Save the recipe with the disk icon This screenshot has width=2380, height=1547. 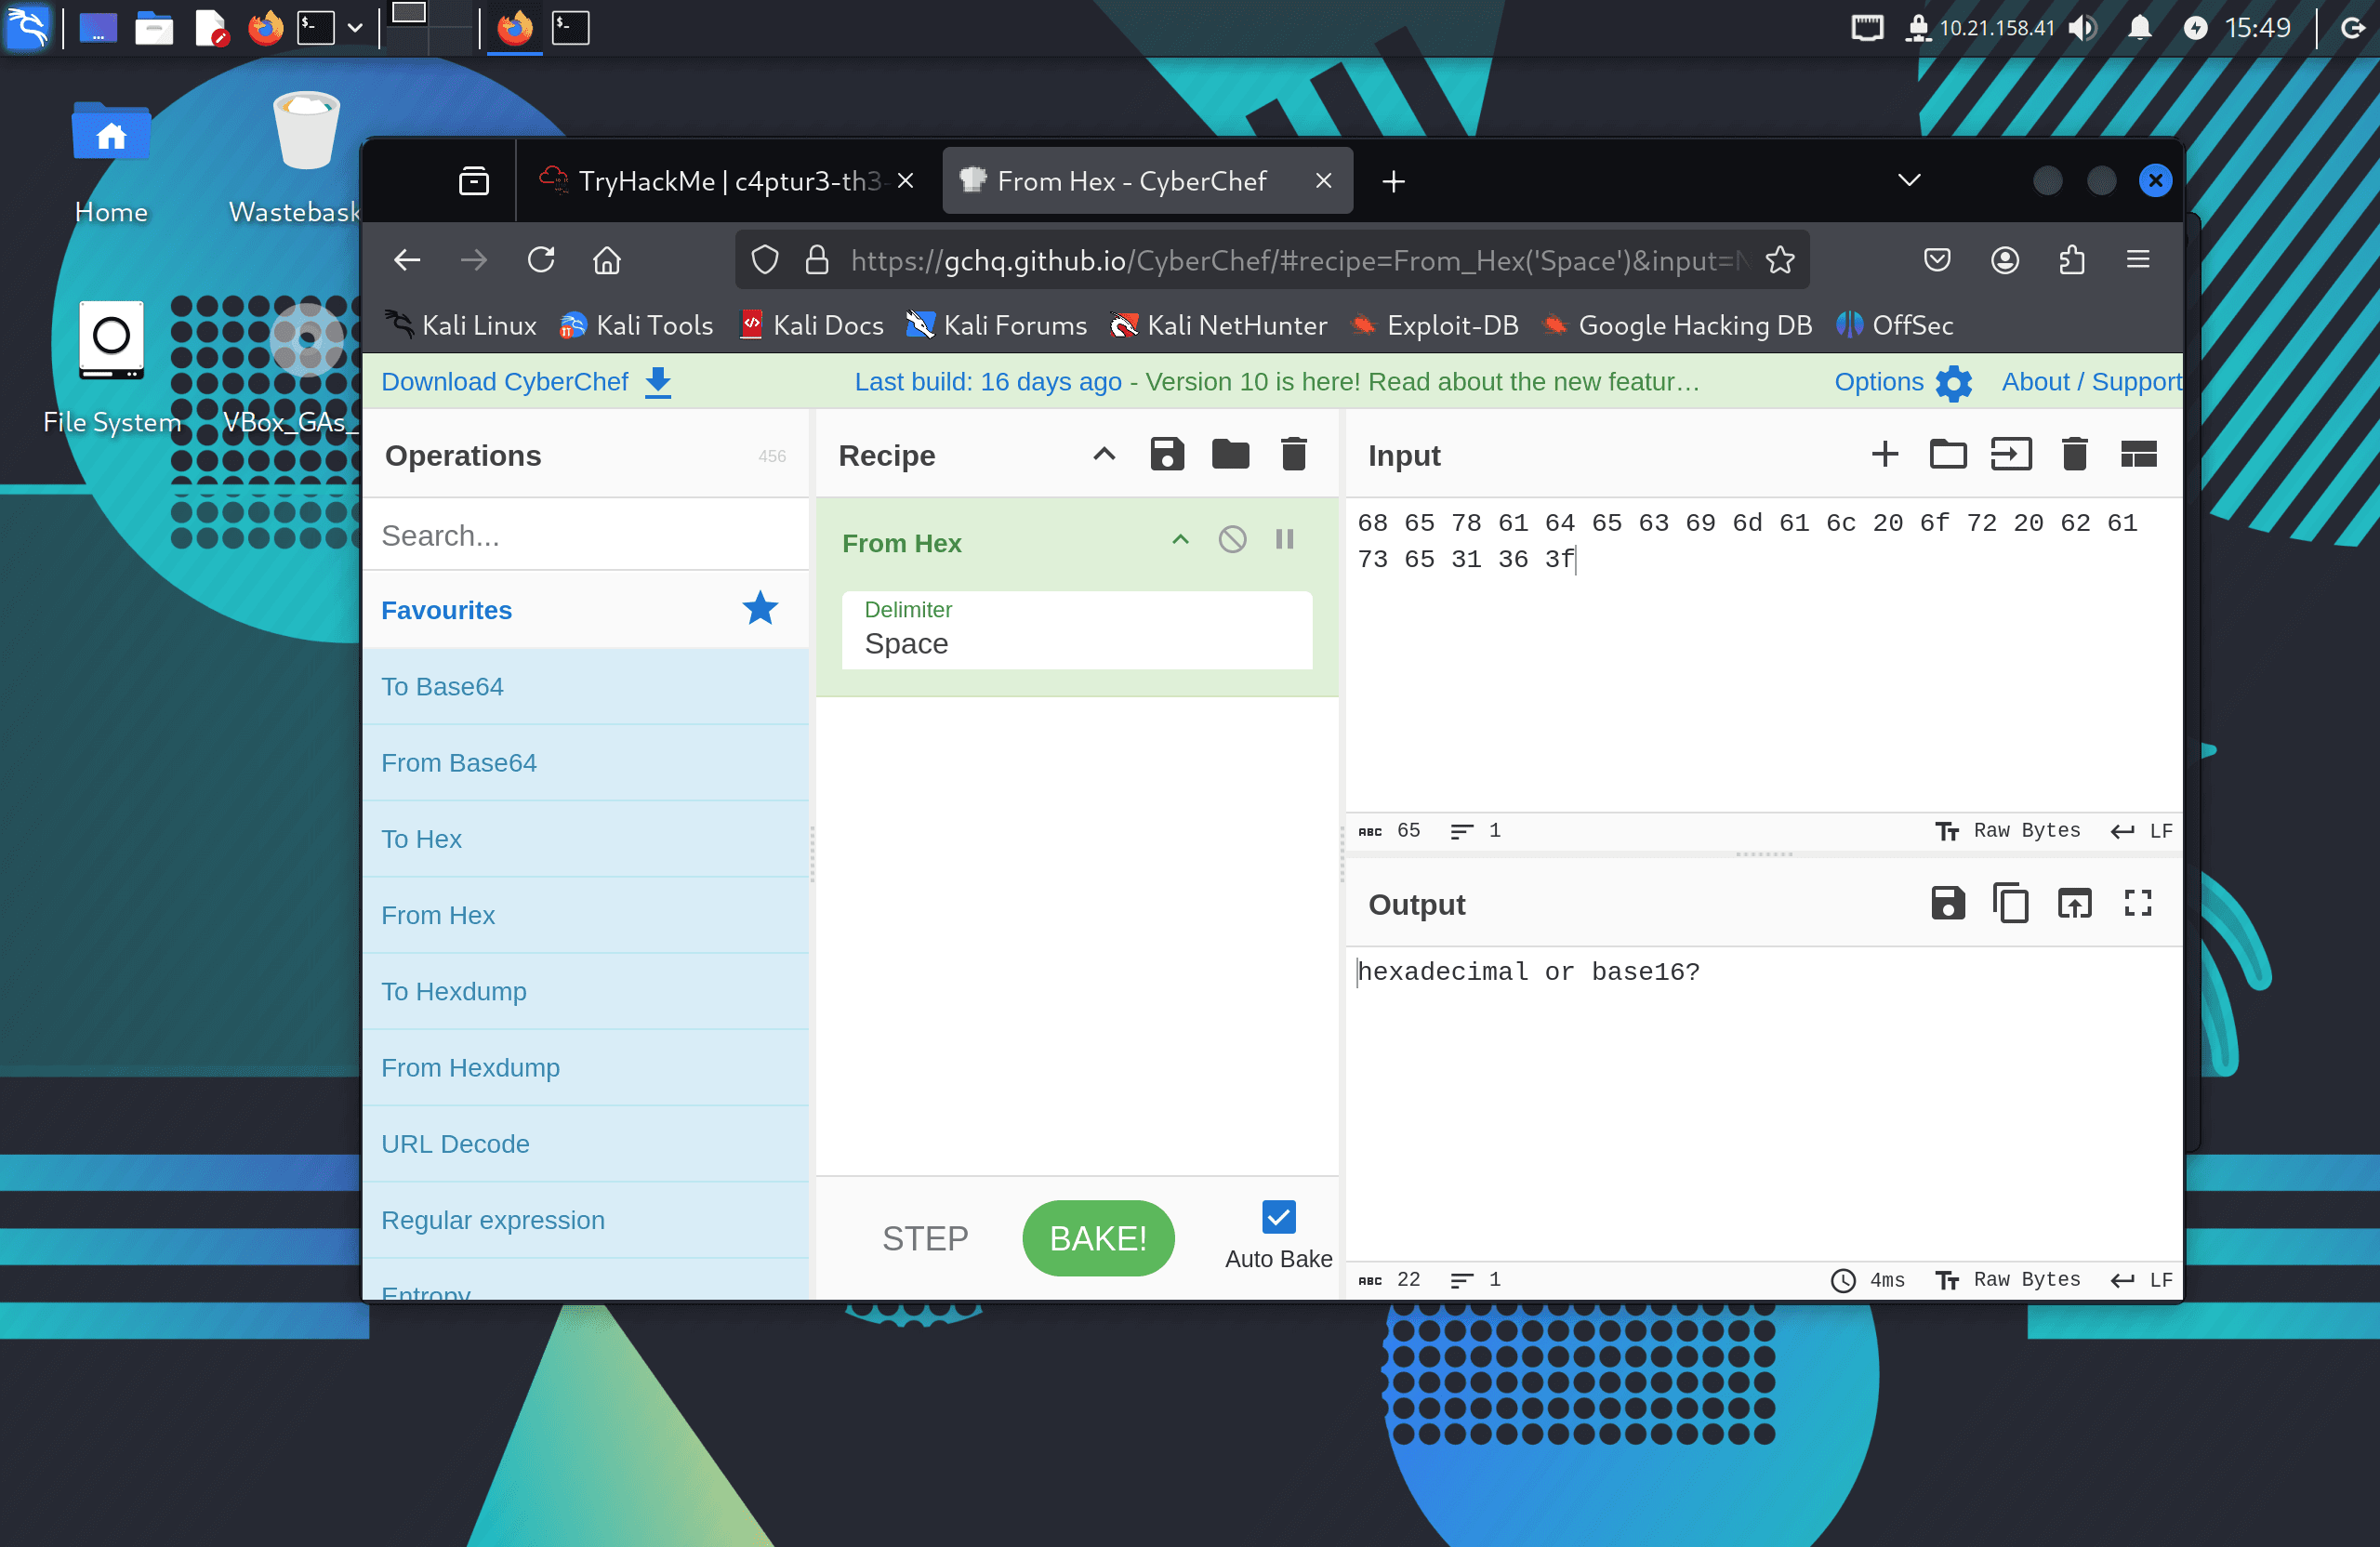point(1167,455)
